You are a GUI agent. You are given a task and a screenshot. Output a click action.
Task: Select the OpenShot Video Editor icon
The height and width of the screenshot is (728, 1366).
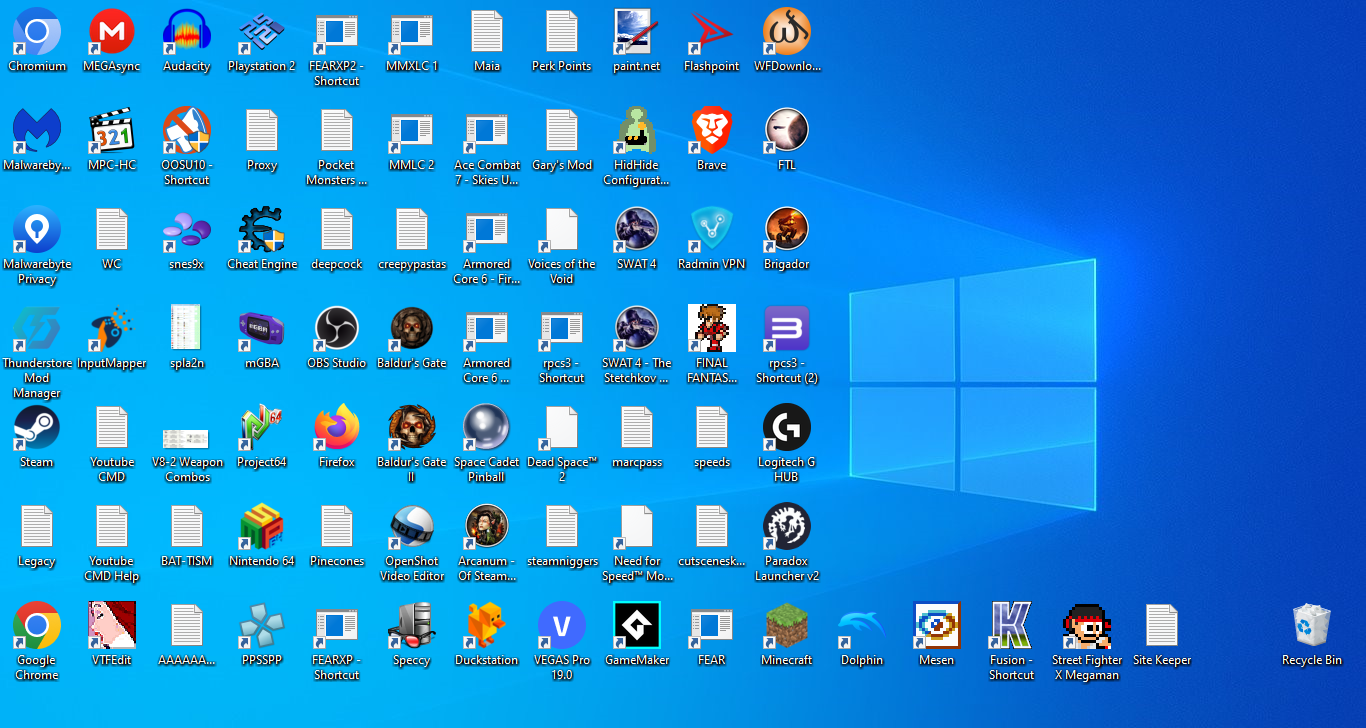(x=412, y=527)
